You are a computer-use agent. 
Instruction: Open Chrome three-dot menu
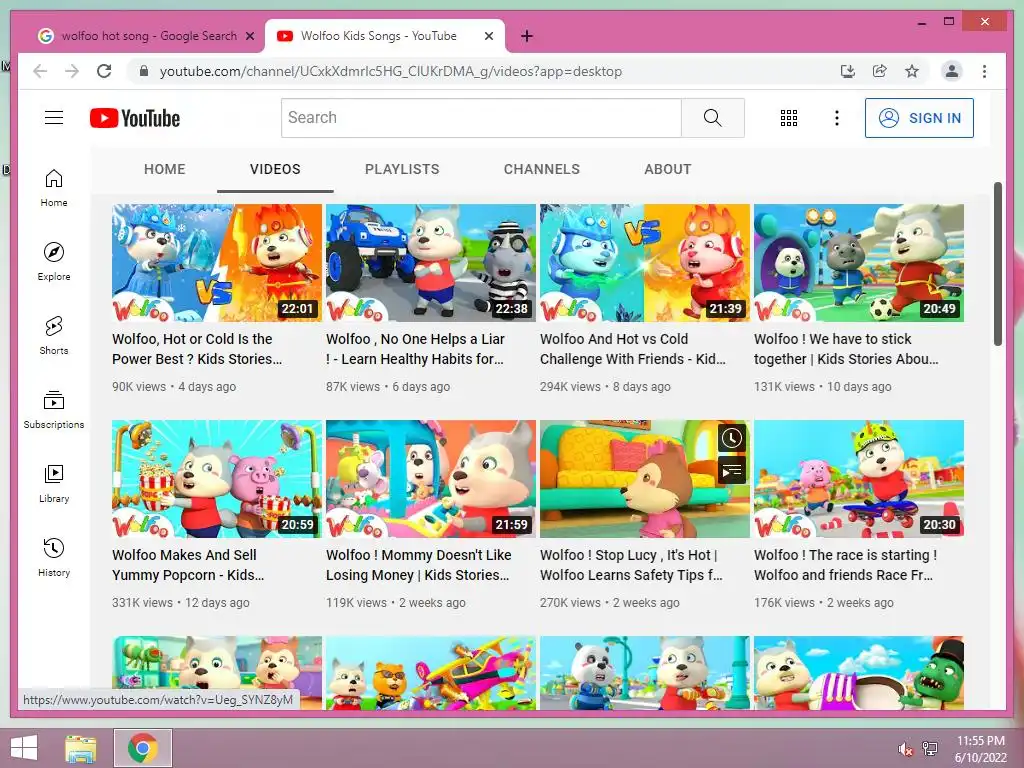point(984,71)
